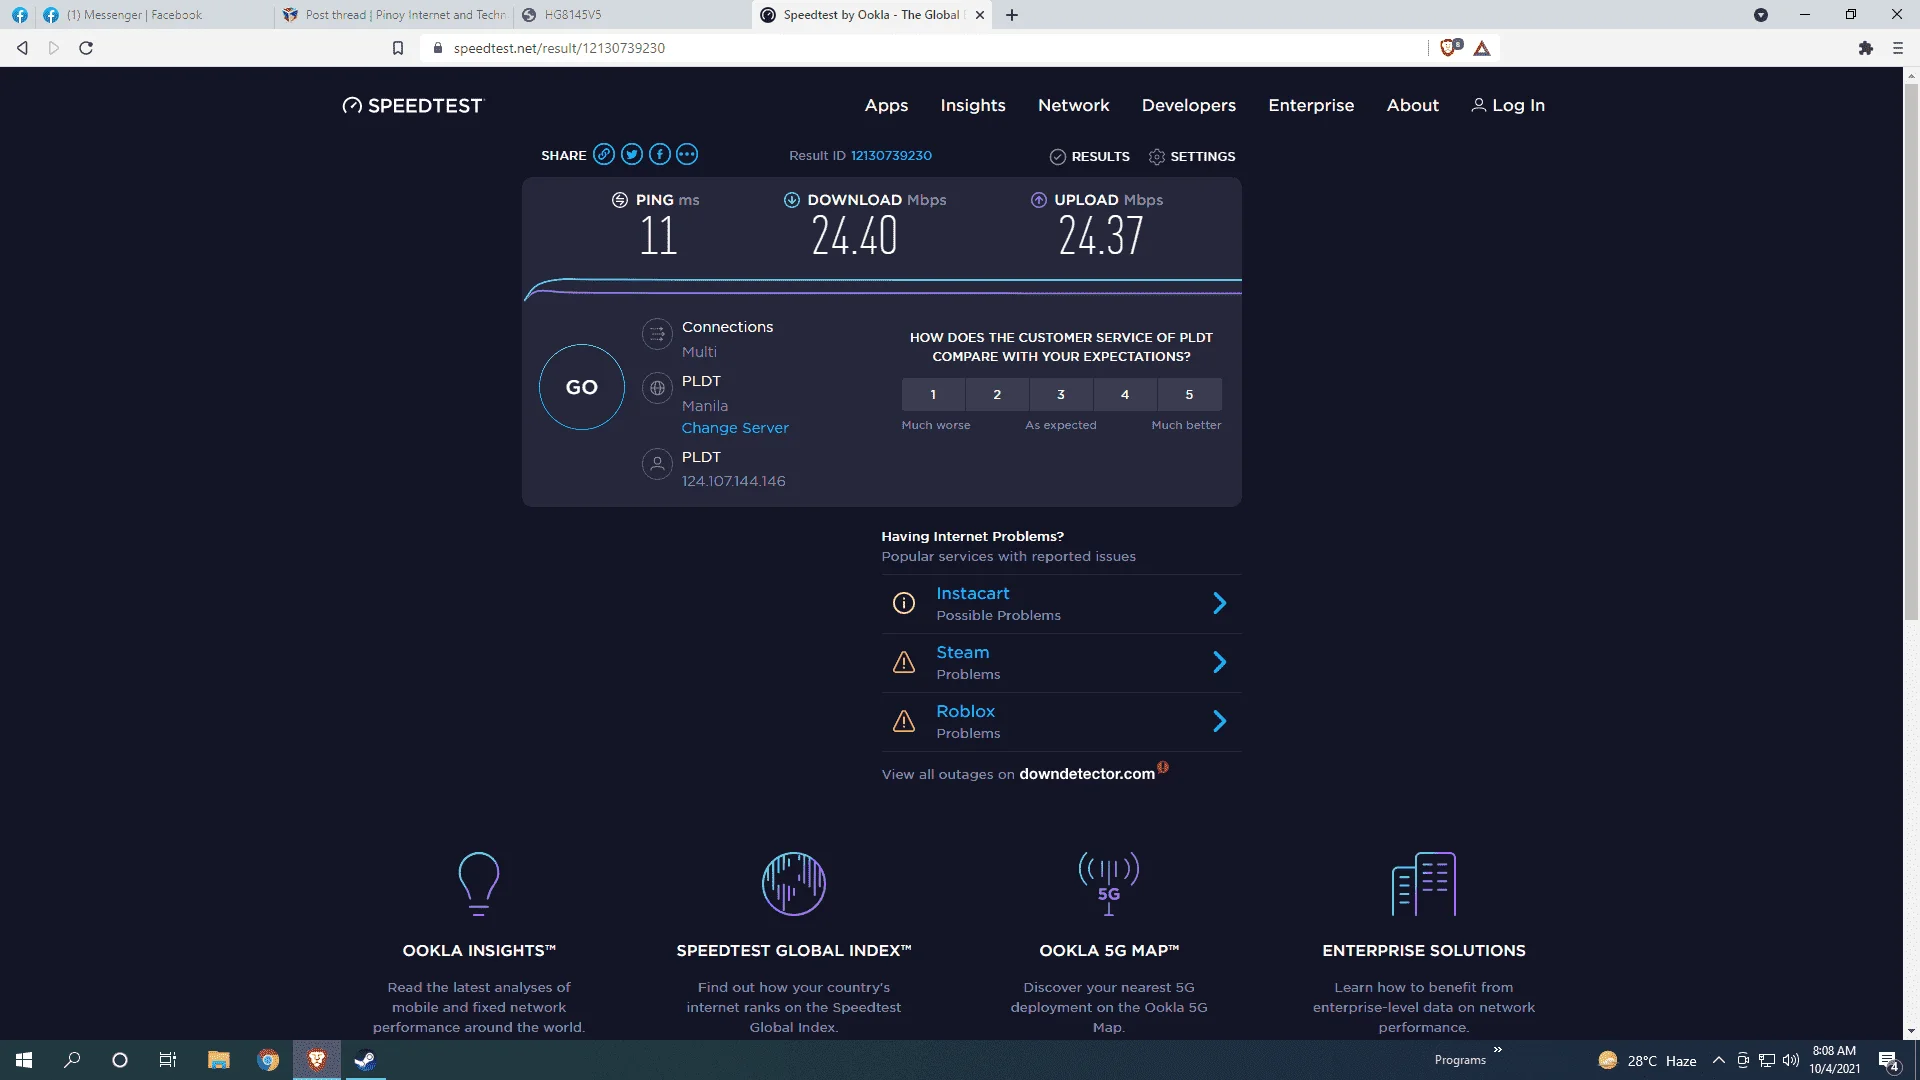This screenshot has height=1080, width=1920.
Task: Open the Apps menu
Action: pos(886,106)
